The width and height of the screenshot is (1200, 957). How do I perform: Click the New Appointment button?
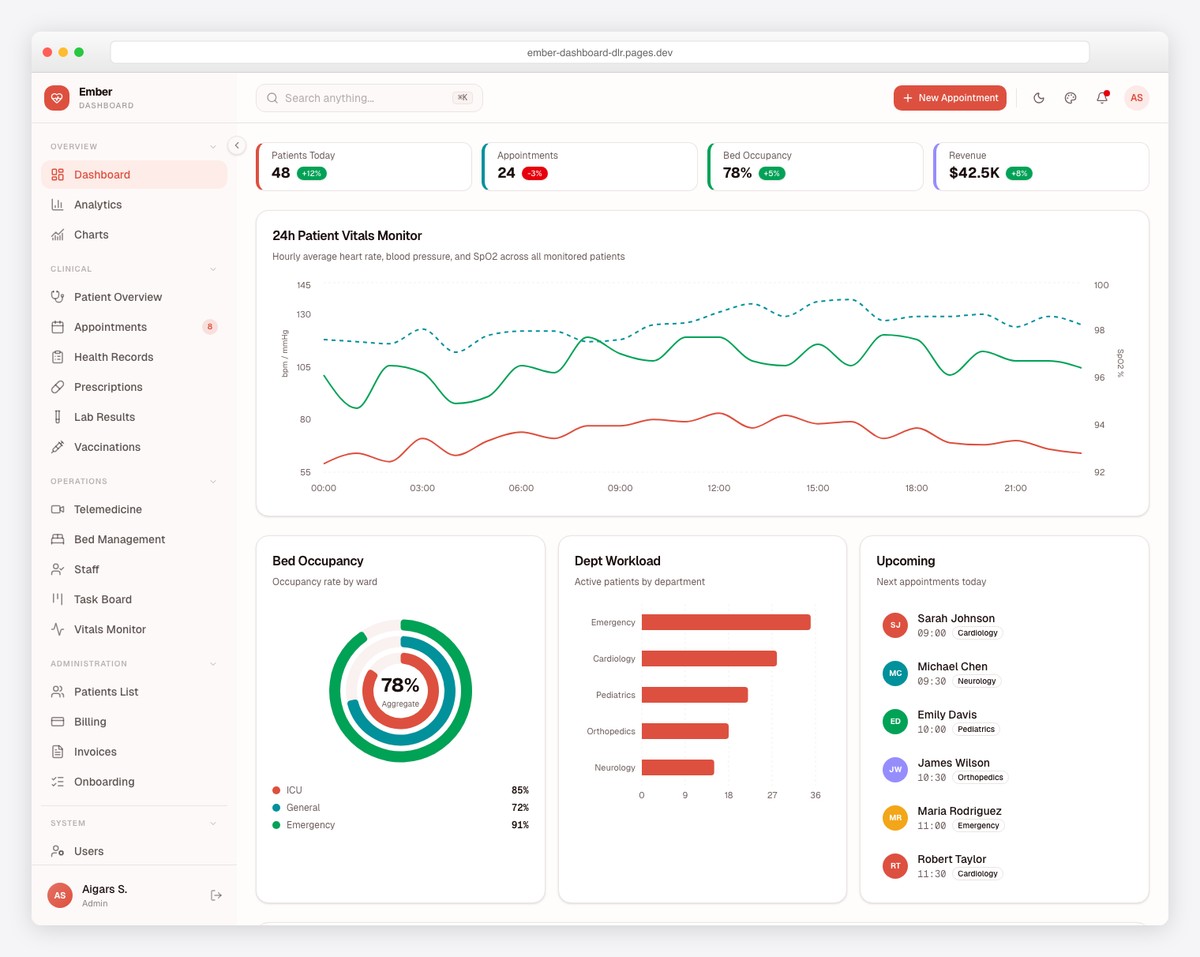(x=949, y=98)
